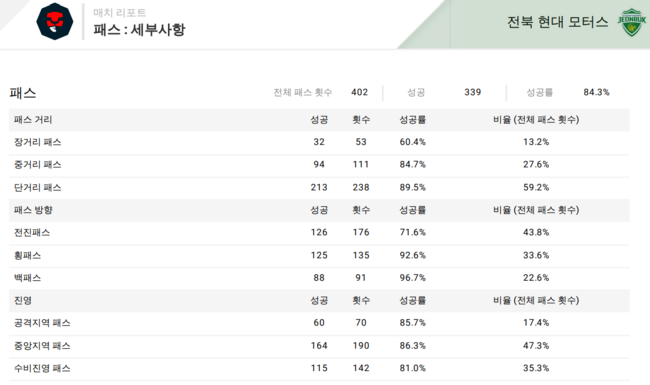Click the 단거리 패스 row label
The image size is (650, 385).
[x=38, y=187]
